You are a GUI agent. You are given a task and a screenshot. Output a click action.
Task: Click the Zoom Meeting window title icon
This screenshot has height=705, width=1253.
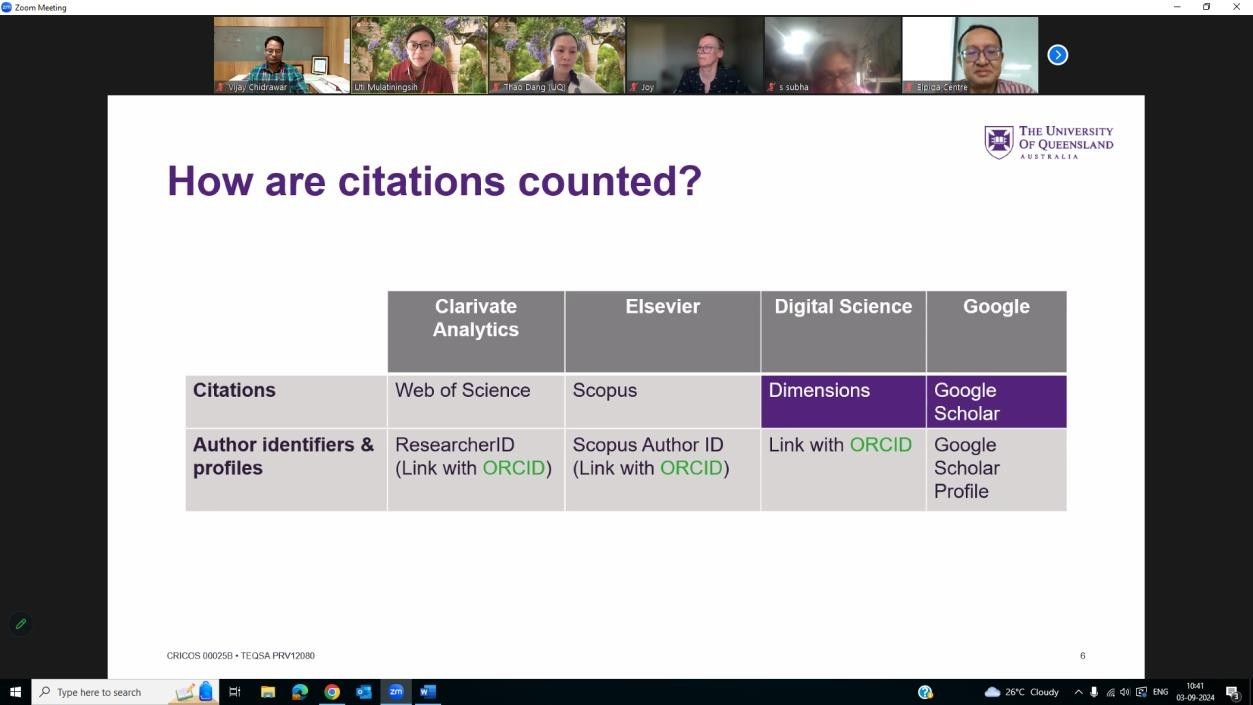[6, 7]
